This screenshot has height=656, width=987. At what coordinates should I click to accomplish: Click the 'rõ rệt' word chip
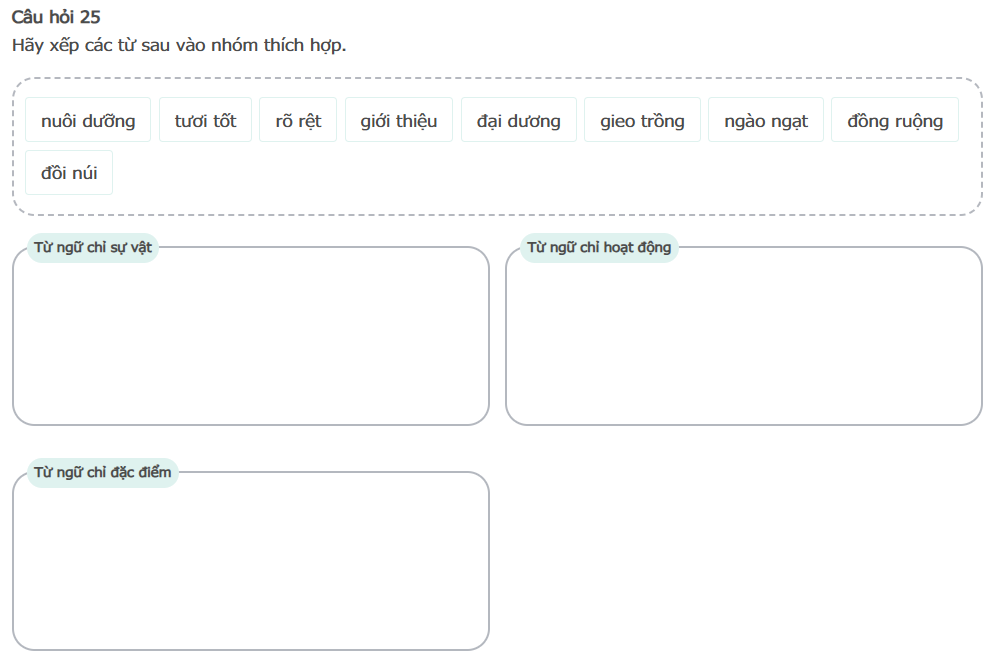[x=298, y=120]
